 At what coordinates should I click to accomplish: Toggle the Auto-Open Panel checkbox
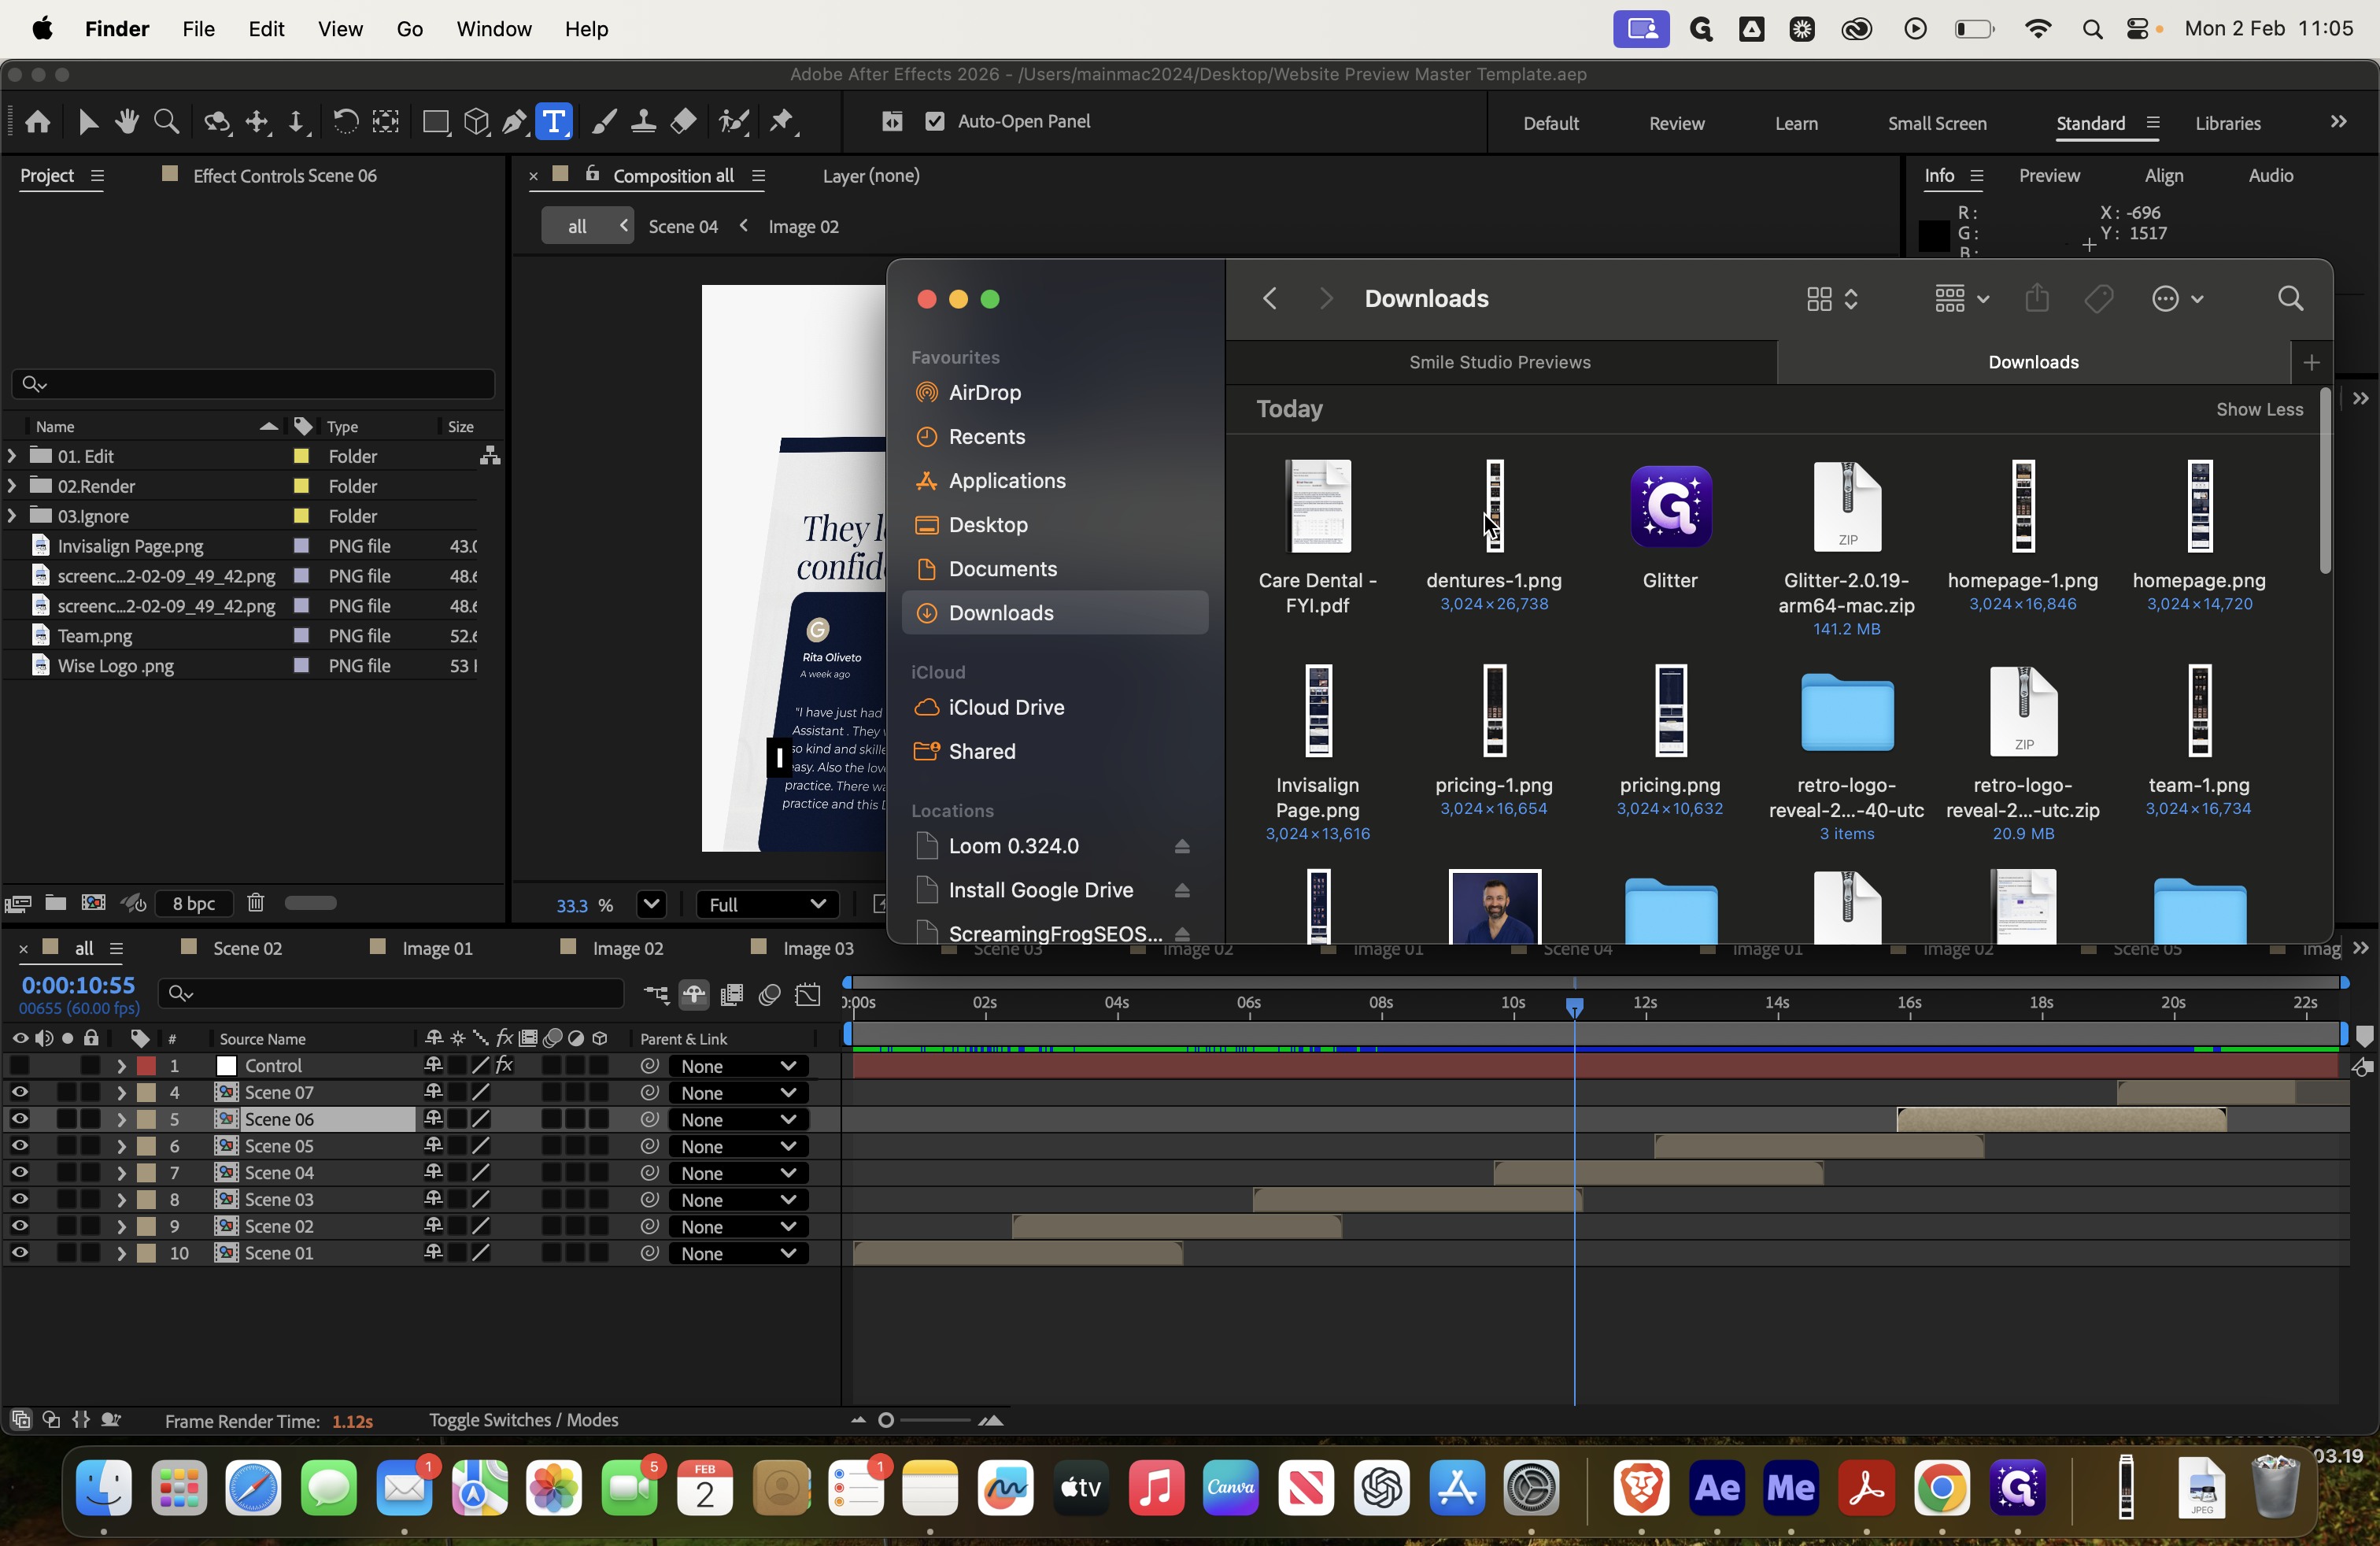[x=934, y=122]
